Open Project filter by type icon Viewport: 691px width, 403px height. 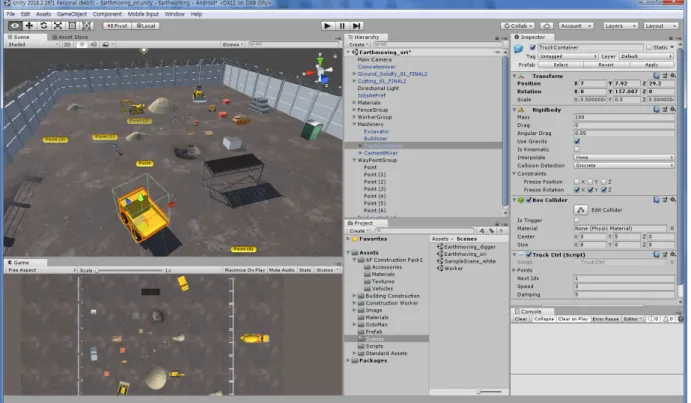pos(482,231)
